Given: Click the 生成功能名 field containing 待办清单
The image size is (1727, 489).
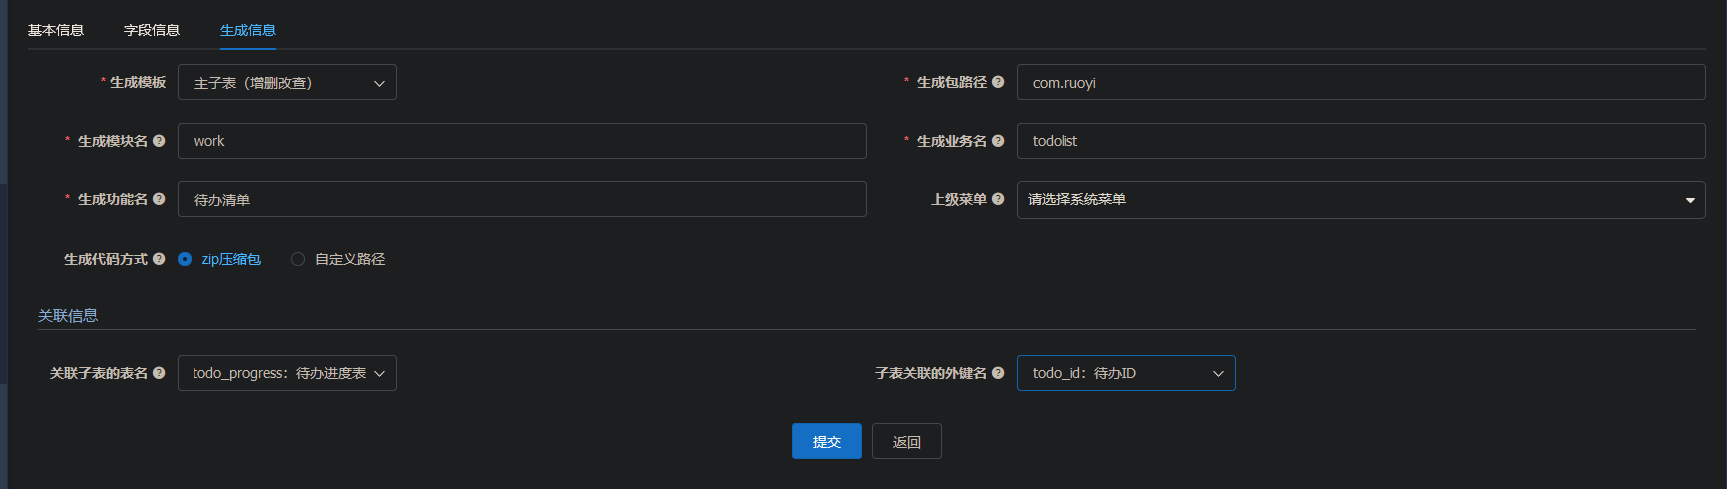Looking at the screenshot, I should (x=522, y=199).
